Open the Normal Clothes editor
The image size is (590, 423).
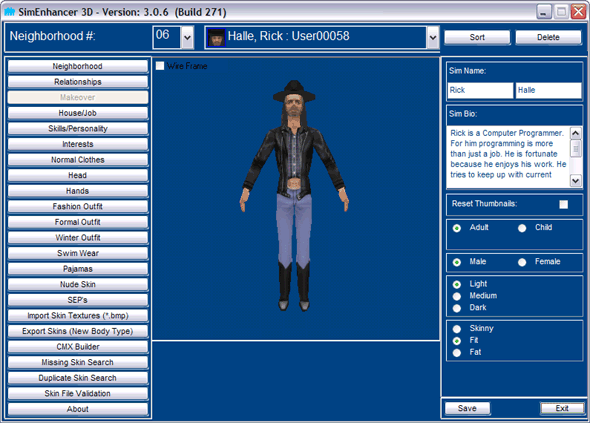click(x=78, y=160)
